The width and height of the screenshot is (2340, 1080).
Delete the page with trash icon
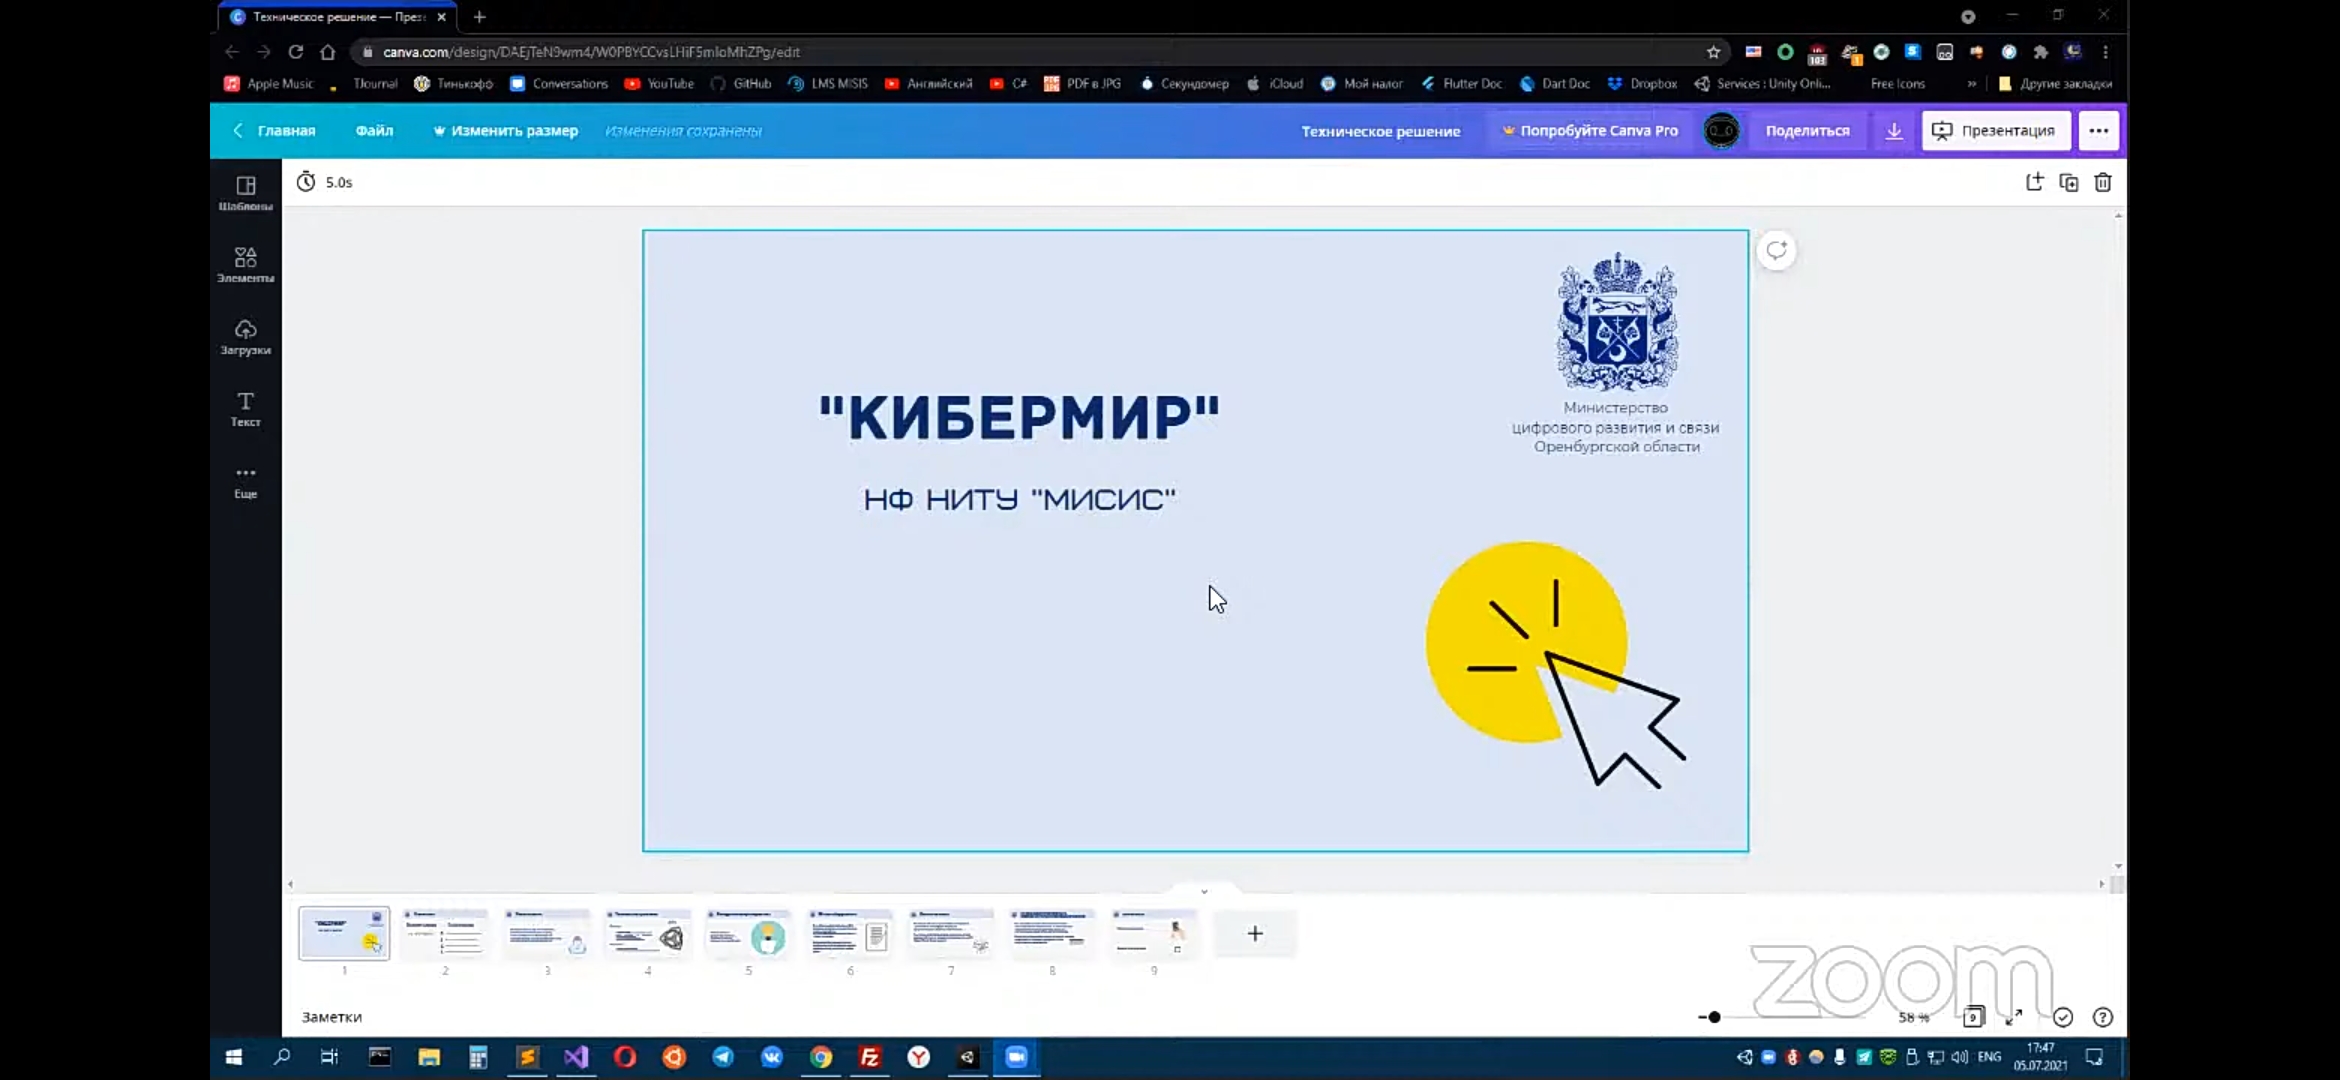2103,182
